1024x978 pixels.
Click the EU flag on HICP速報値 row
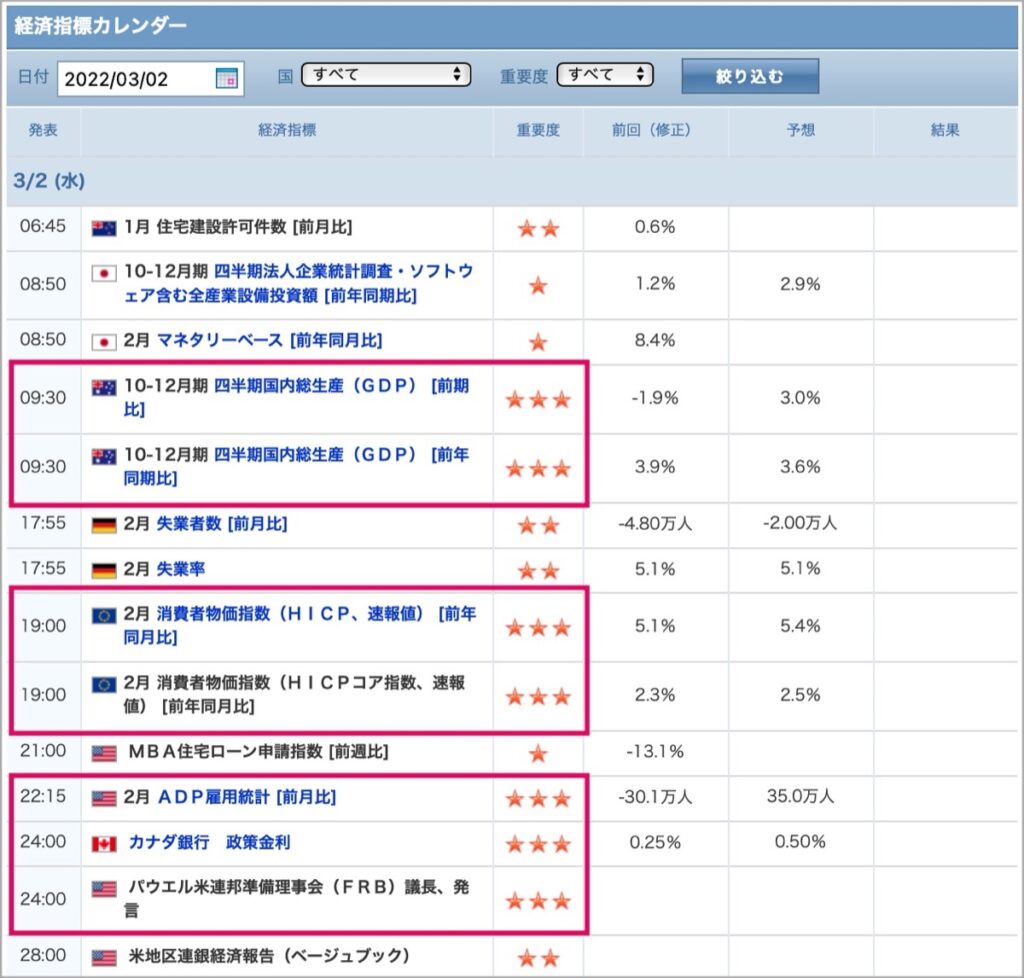click(104, 615)
